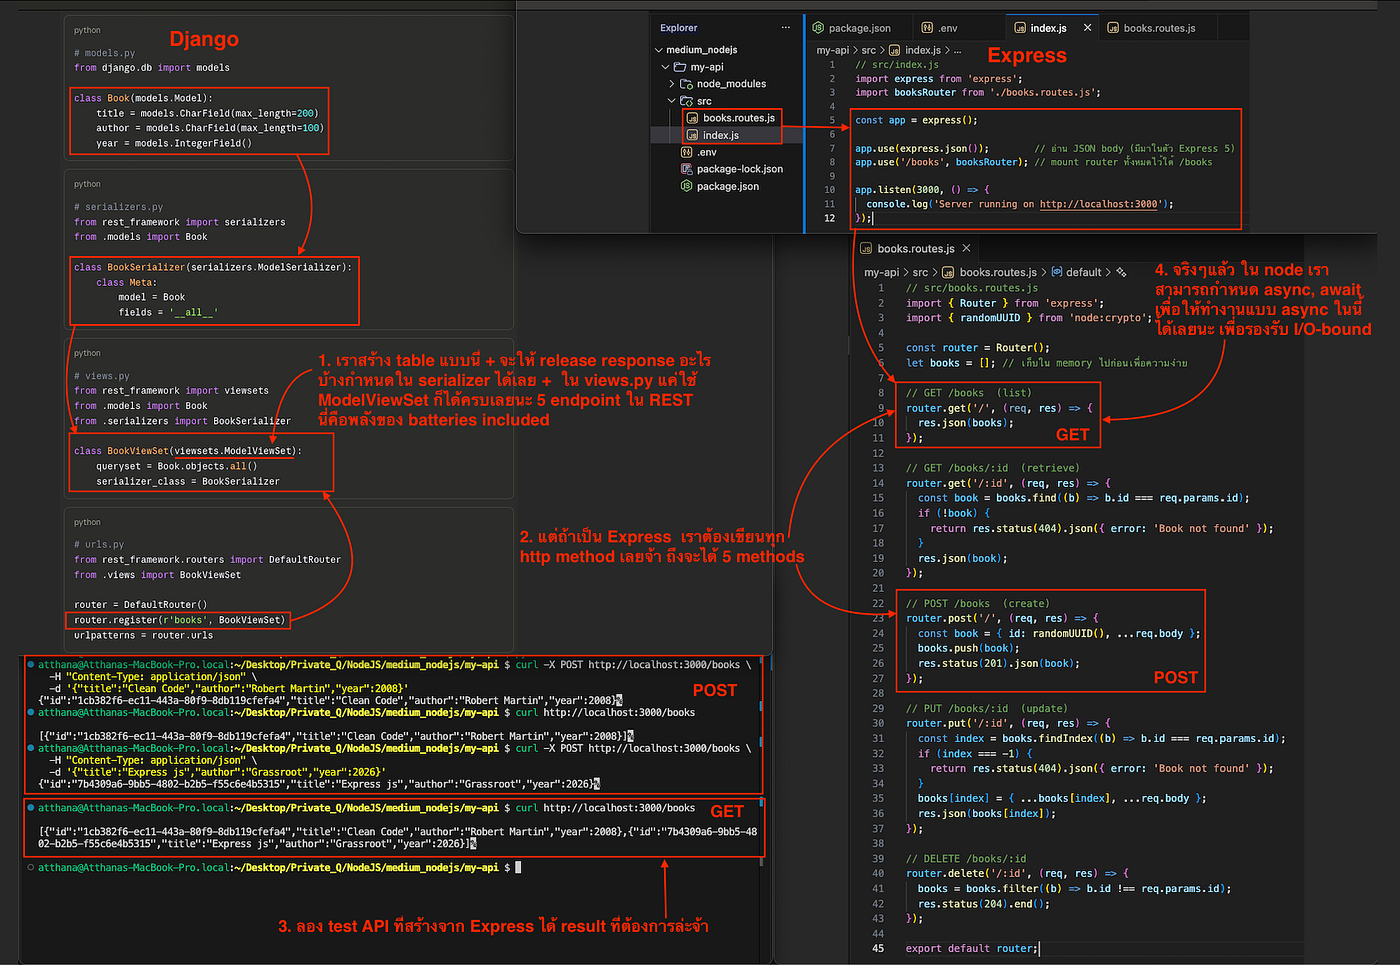
Task: Click 'const router = Router();' code line
Action: coord(978,348)
